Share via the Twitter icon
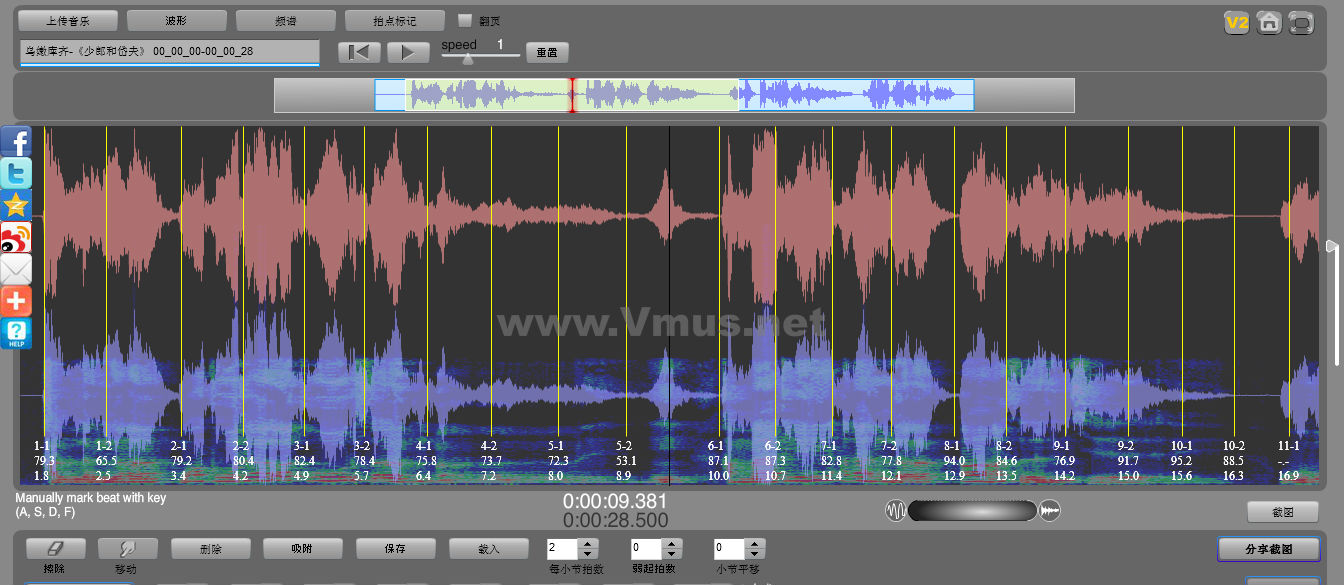1344x585 pixels. click(x=16, y=173)
